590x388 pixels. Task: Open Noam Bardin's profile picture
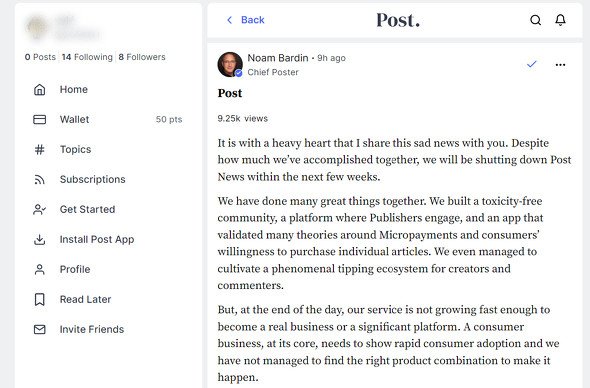(x=230, y=64)
